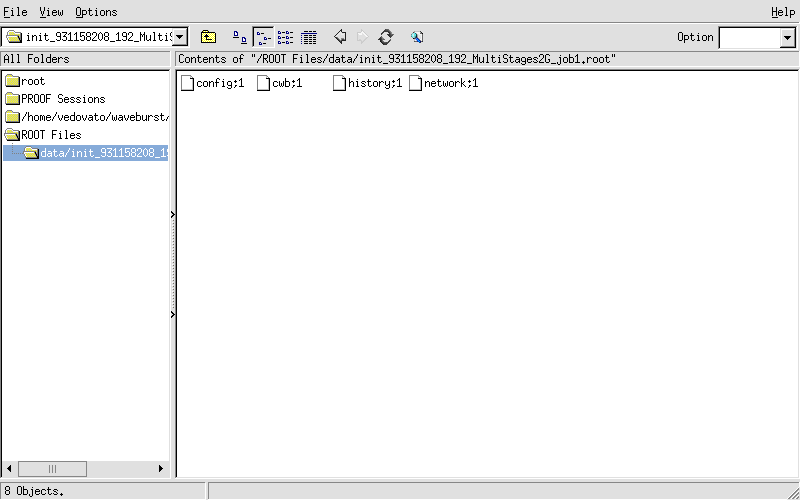
Task: Go back to previous directory
Action: coord(340,37)
